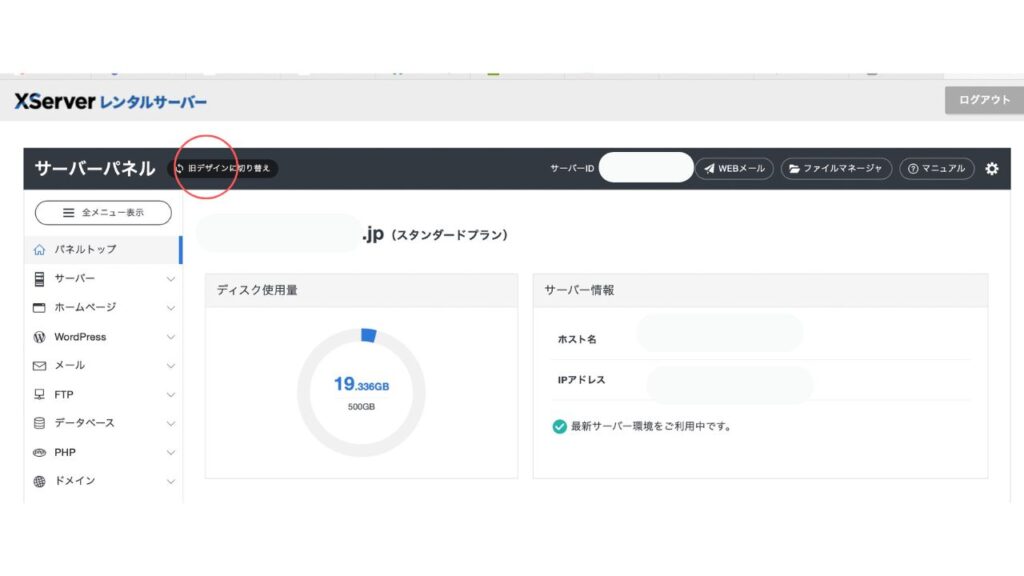
Task: Open WEBメール from the header
Action: (x=735, y=169)
